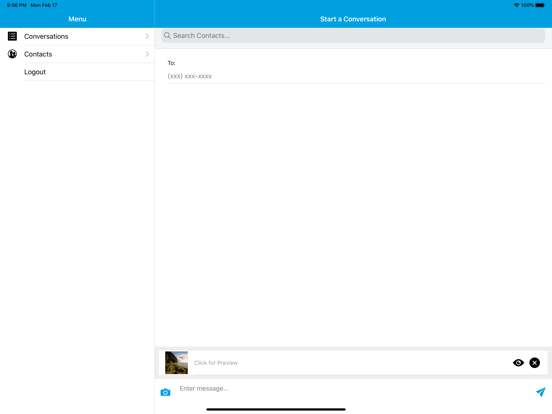Click the To phone number field

coord(356,76)
